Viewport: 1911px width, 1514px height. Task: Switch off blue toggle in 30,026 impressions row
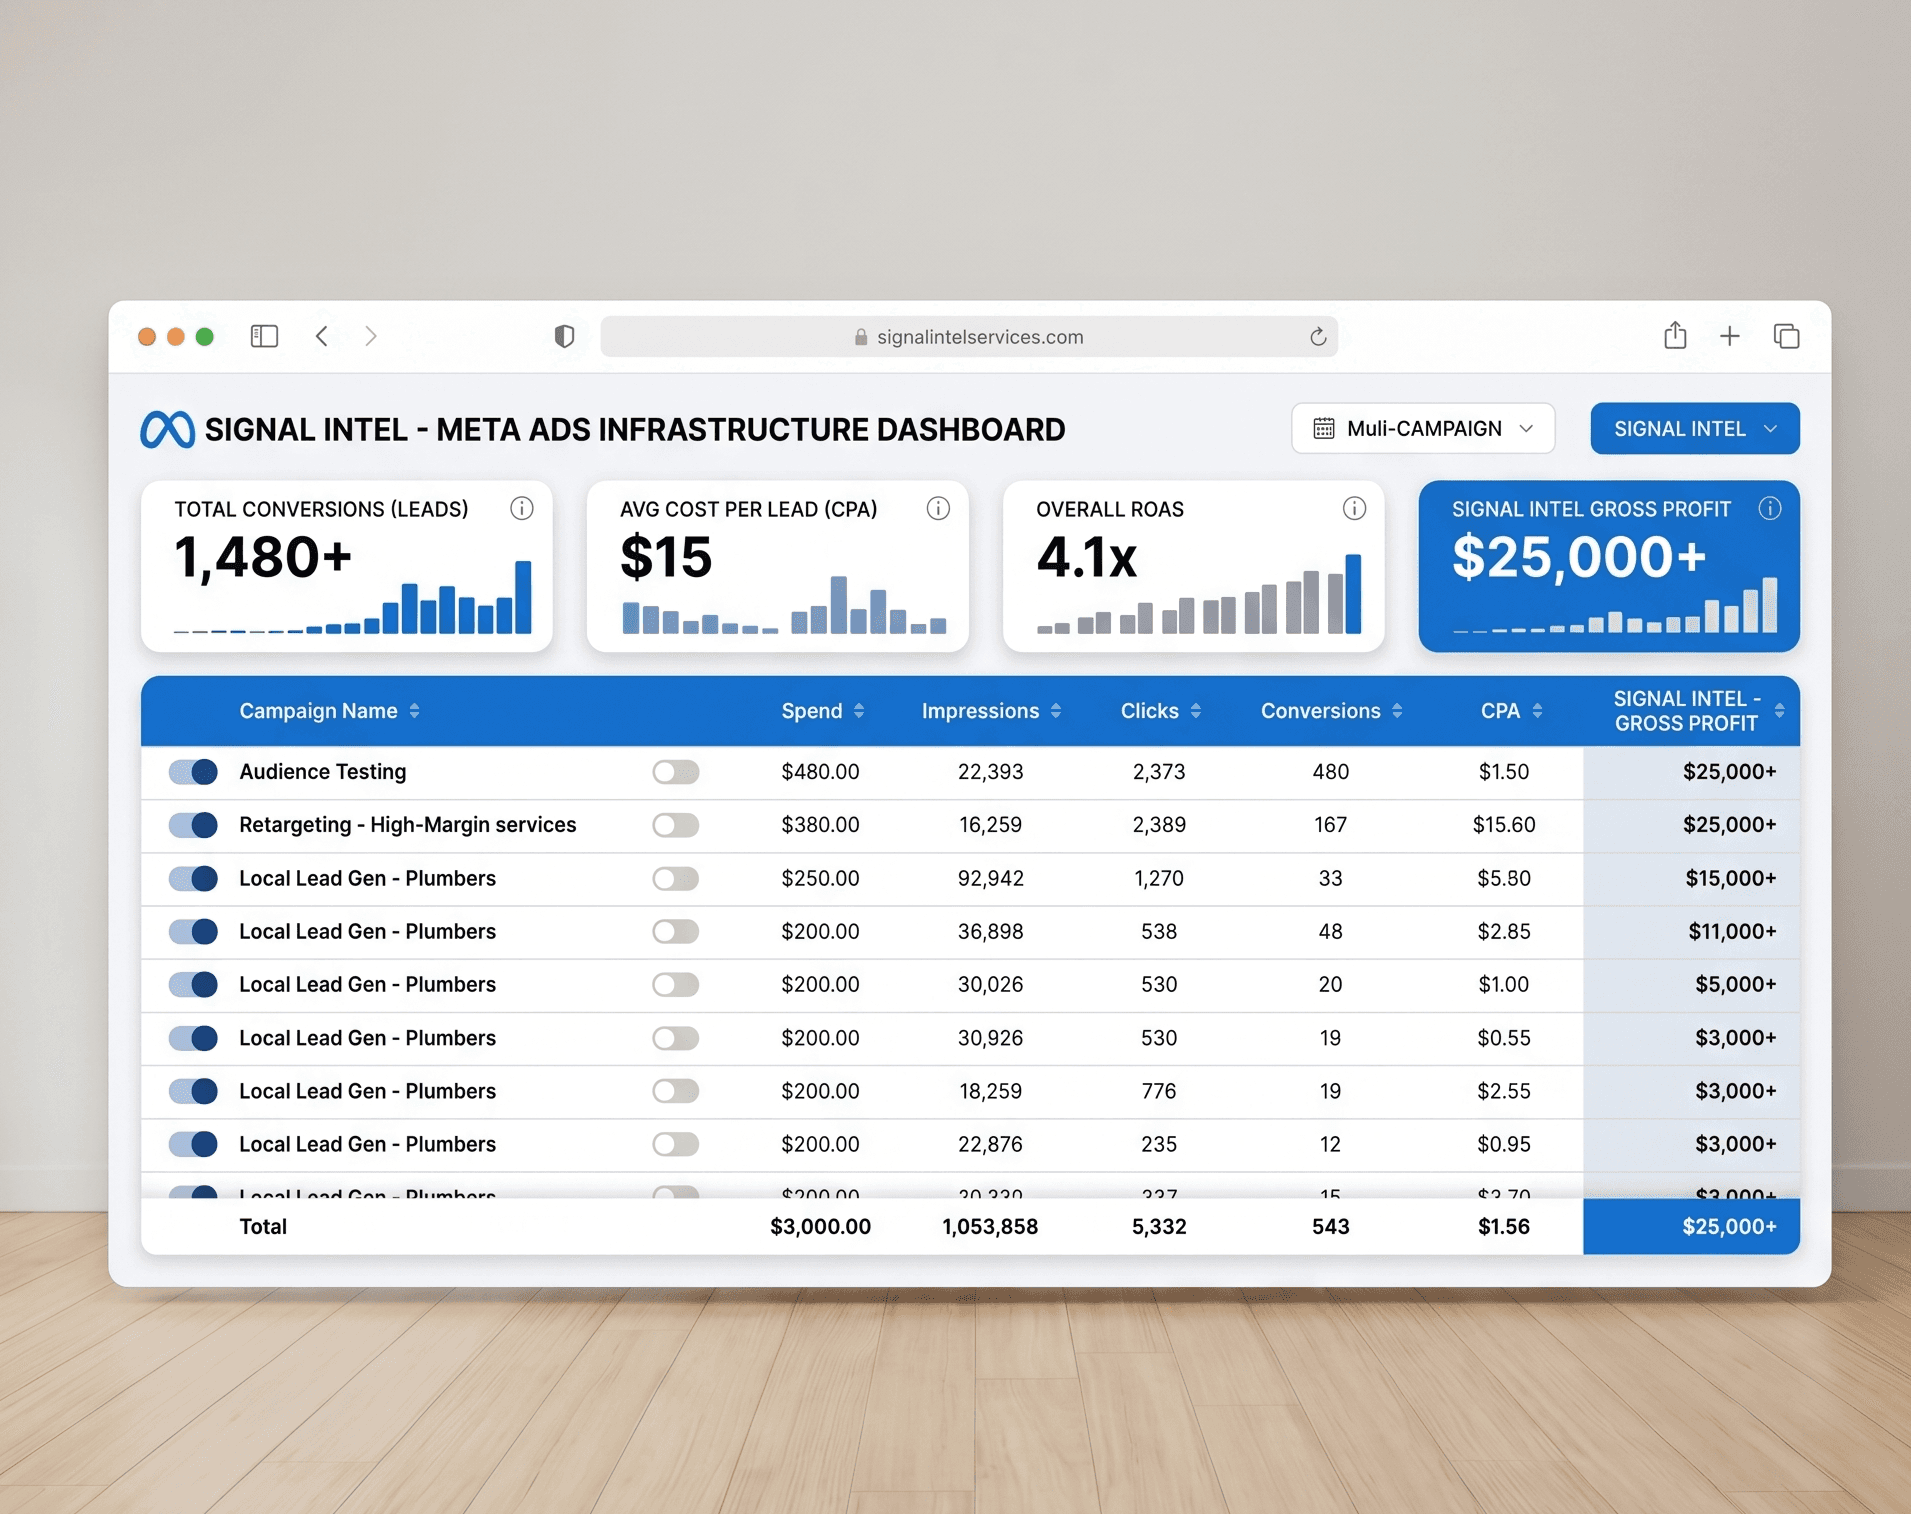[x=193, y=985]
